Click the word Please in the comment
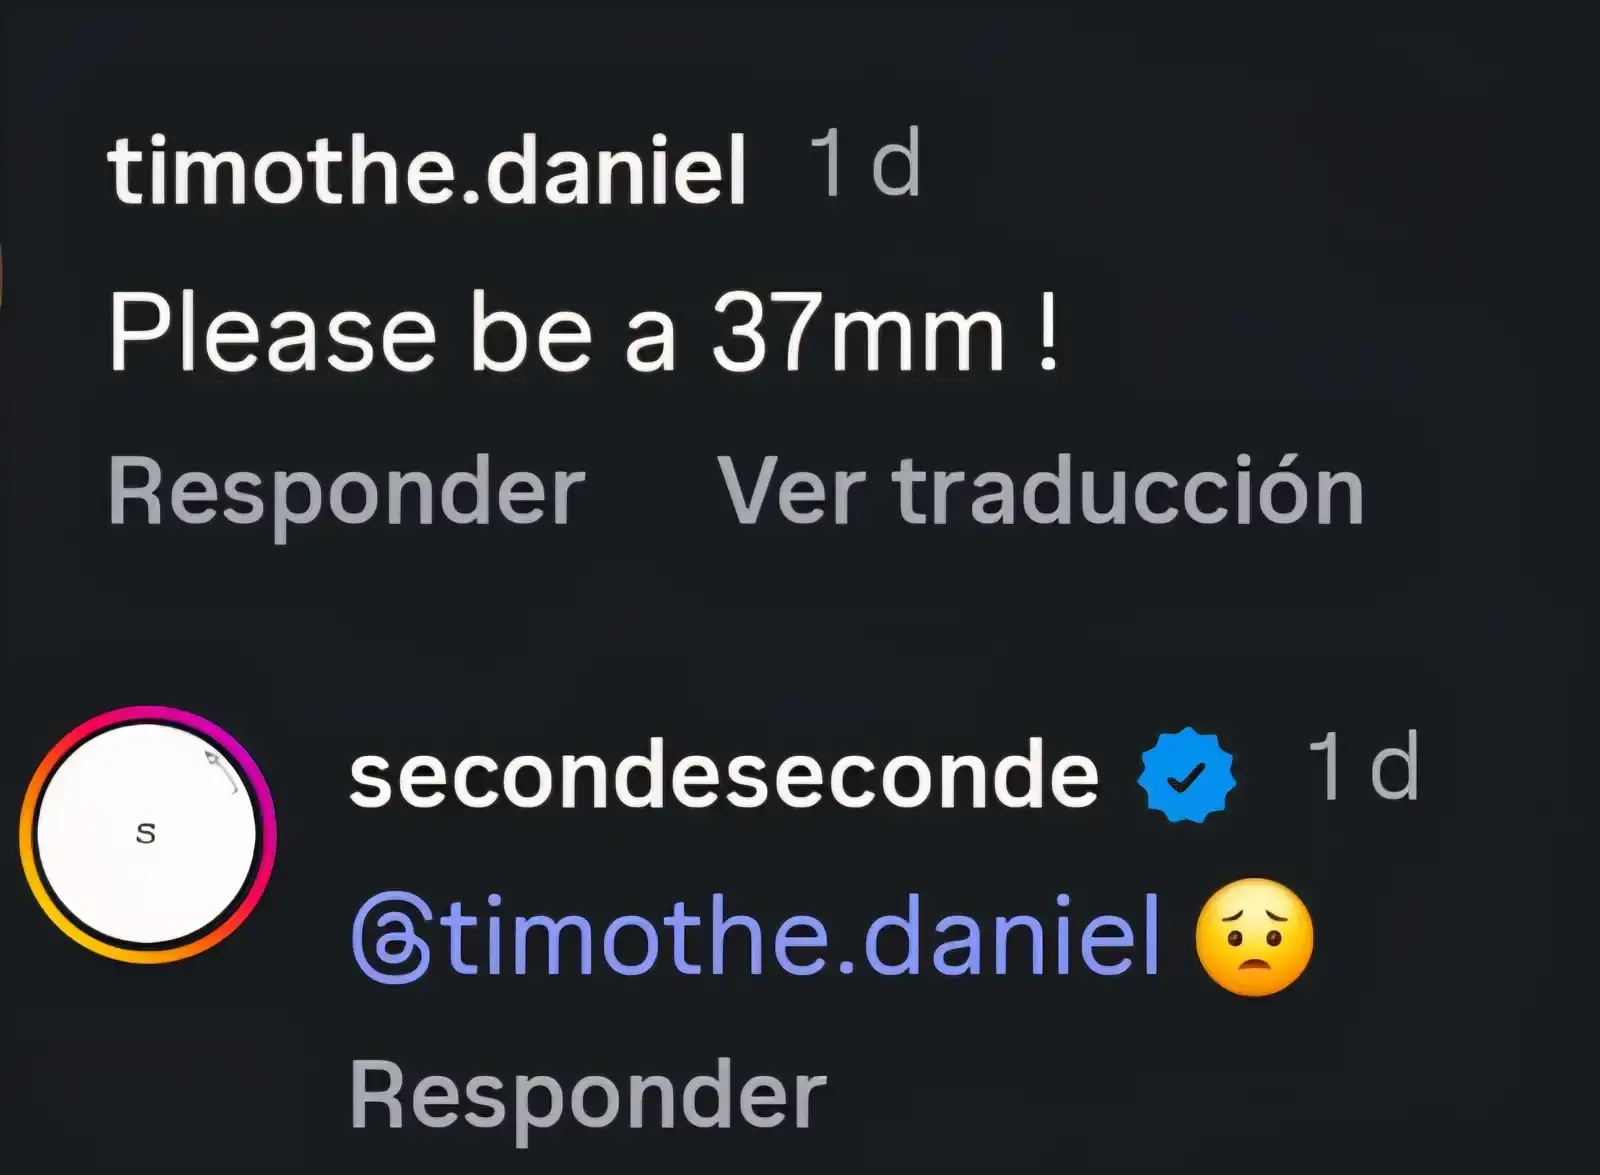 click(x=272, y=333)
